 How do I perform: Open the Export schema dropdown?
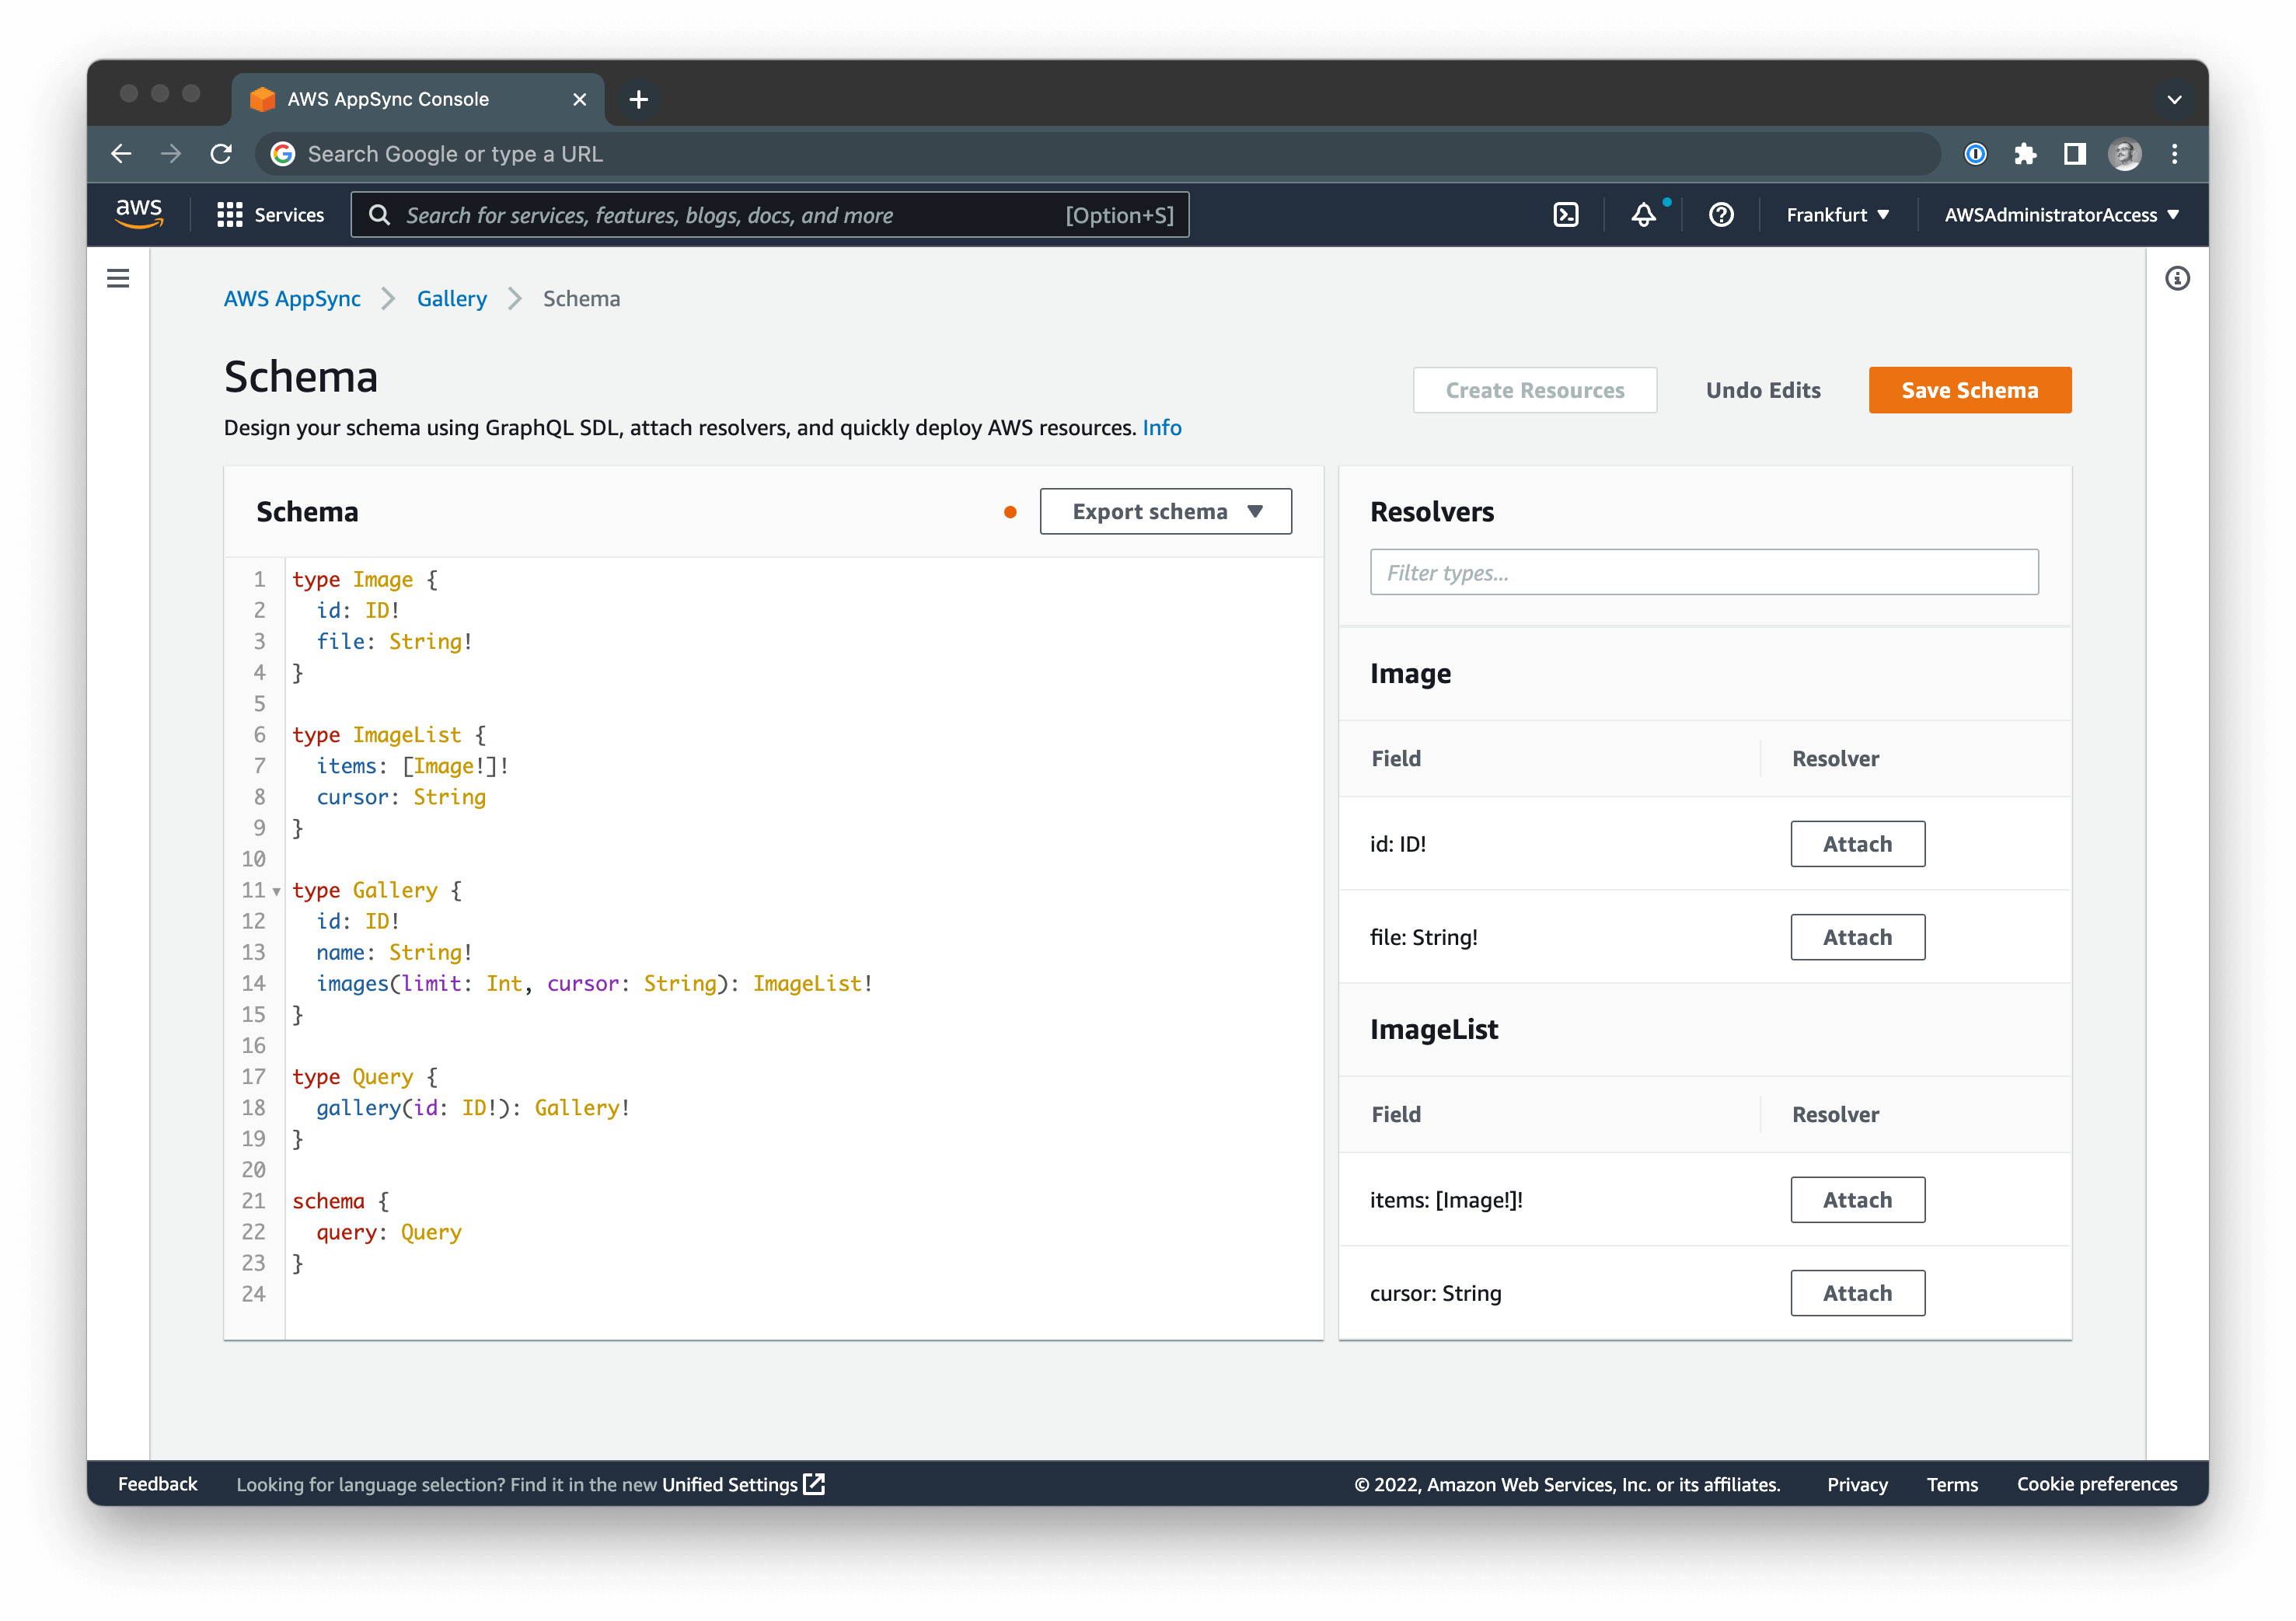[1165, 511]
